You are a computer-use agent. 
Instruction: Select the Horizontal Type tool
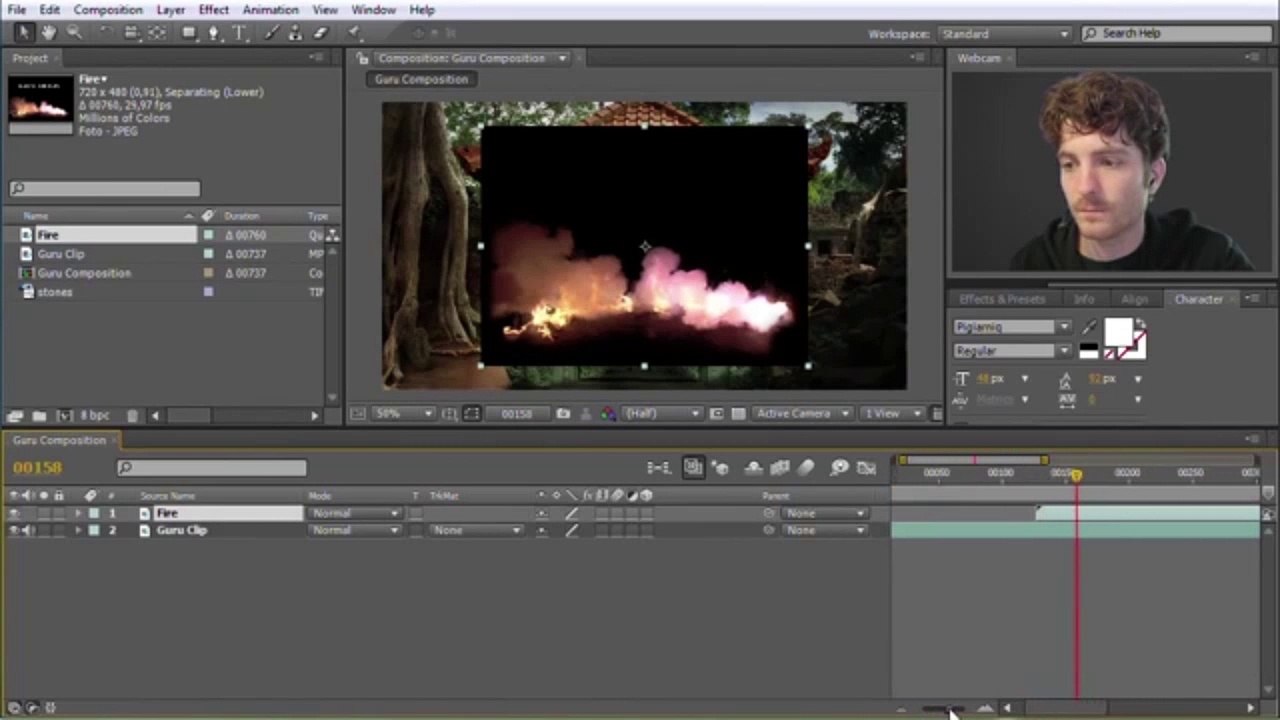[x=239, y=33]
